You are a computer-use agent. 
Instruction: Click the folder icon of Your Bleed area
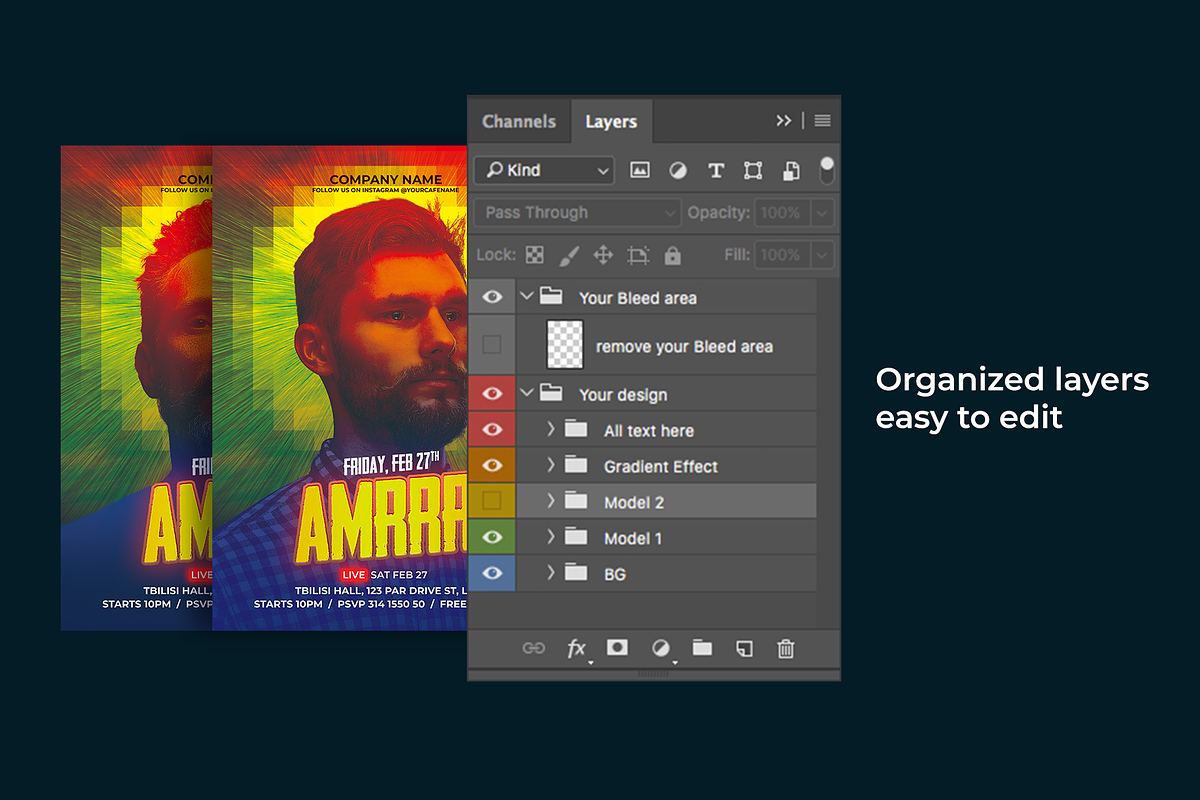pos(551,297)
